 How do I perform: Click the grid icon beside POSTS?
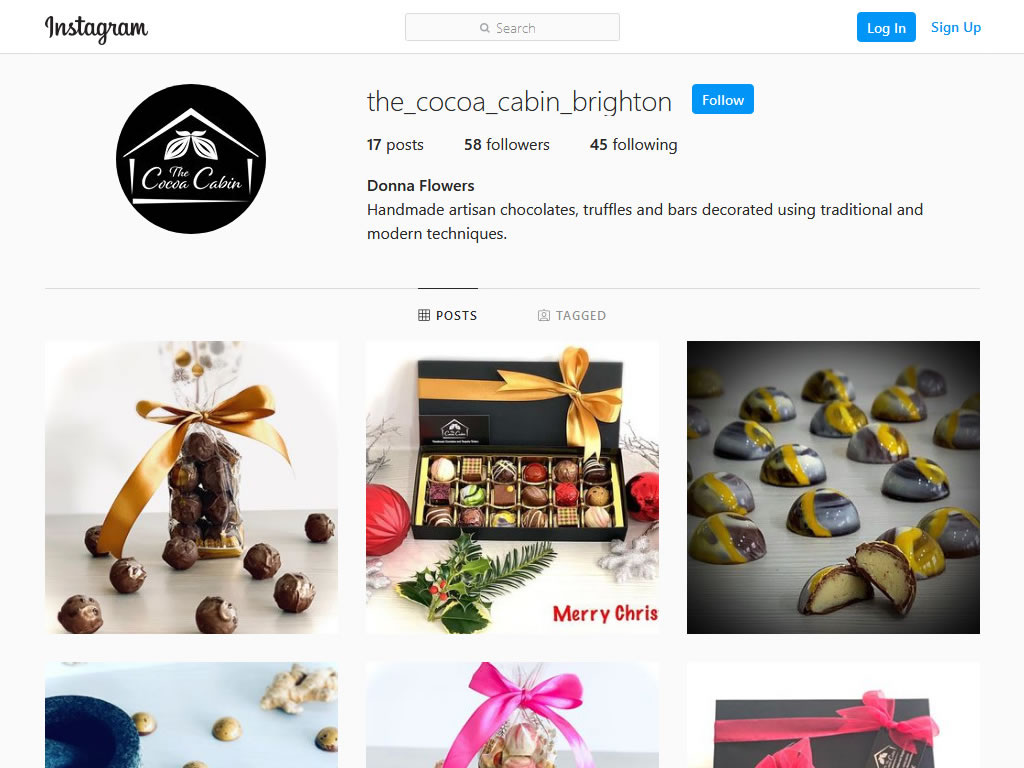coord(424,315)
